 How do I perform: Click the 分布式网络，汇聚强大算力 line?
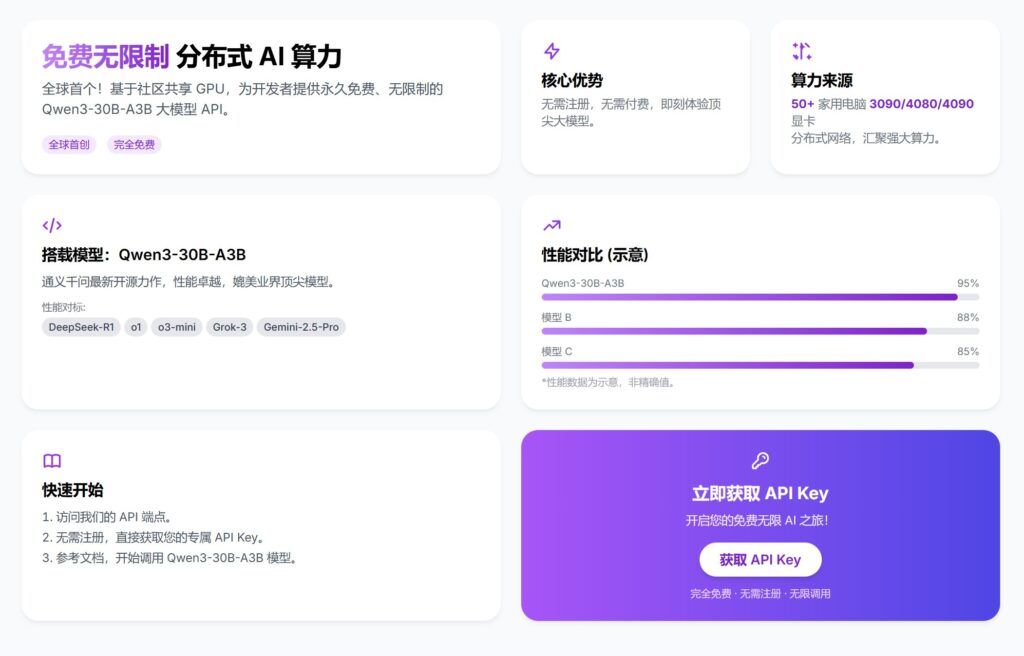866,139
